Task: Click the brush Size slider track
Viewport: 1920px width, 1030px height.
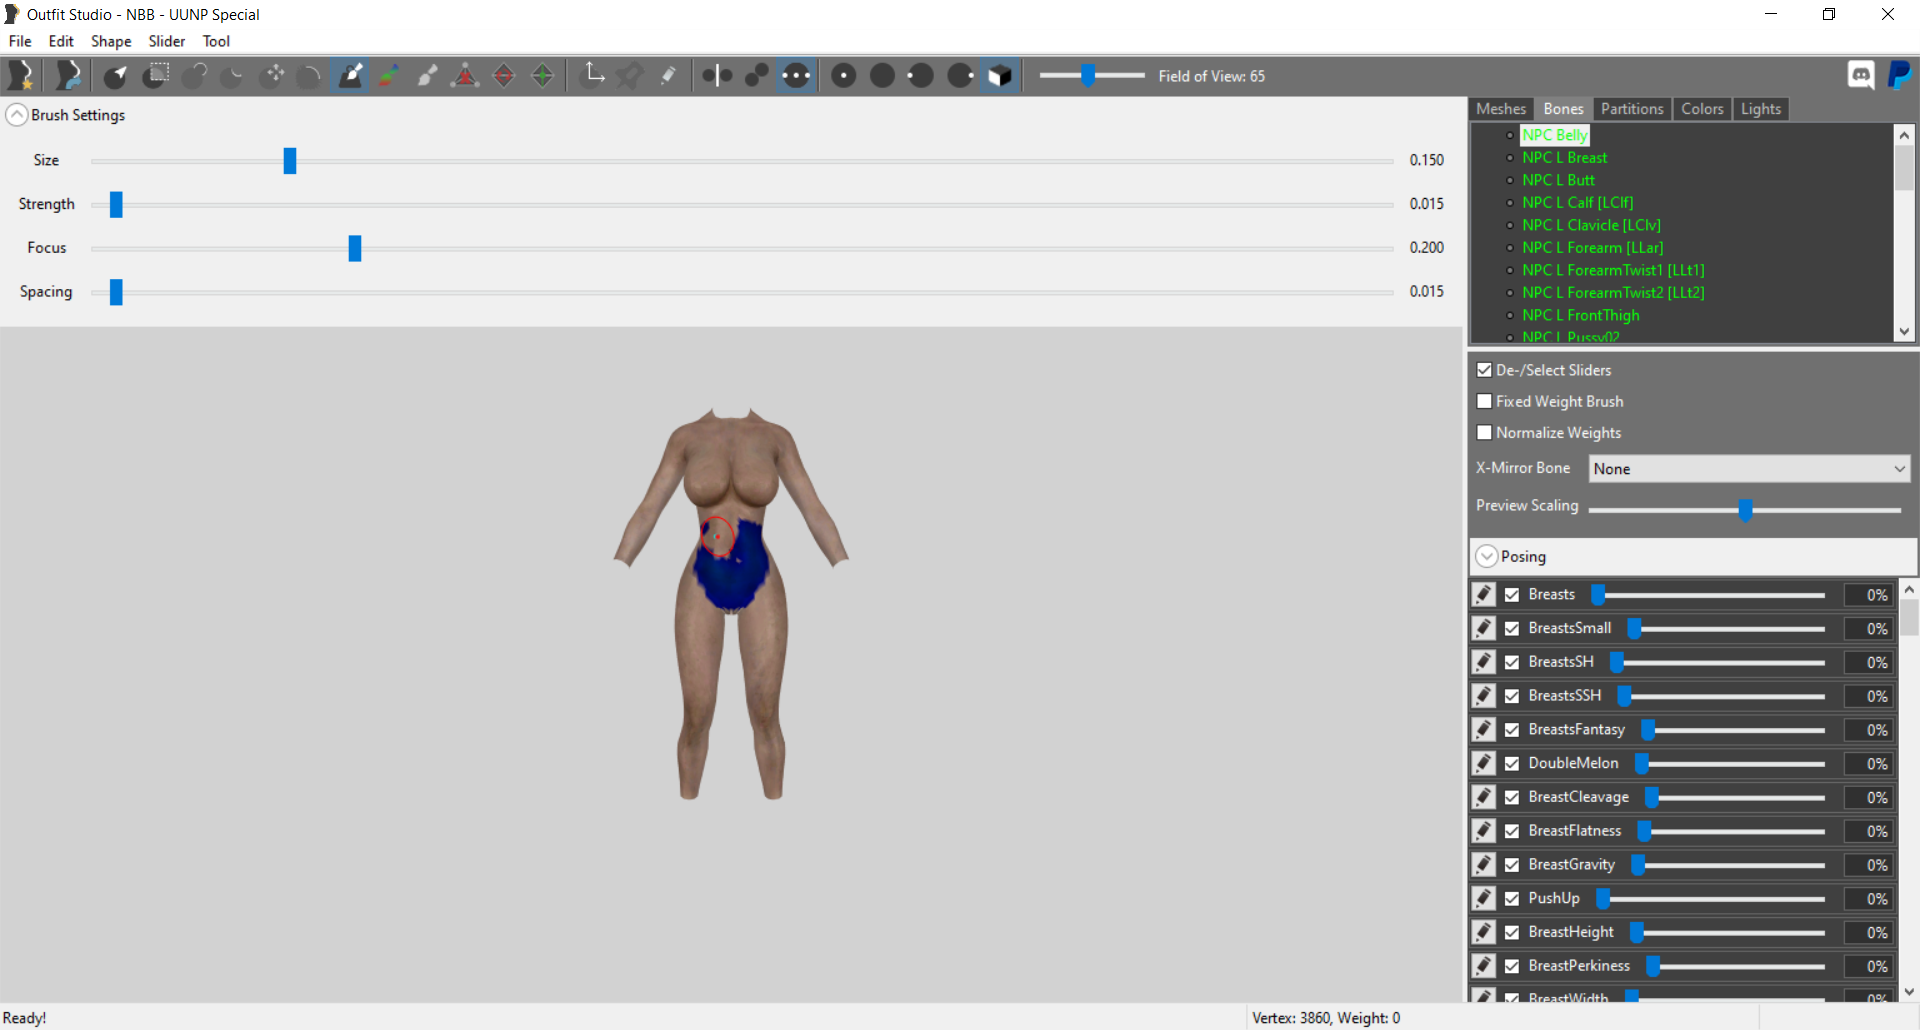Action: [x=742, y=160]
